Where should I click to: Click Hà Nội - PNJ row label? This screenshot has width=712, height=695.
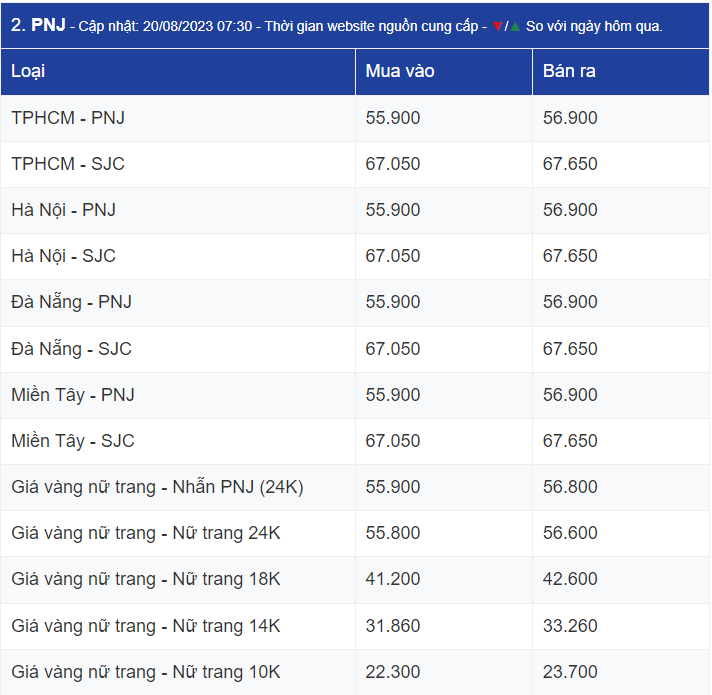63,210
